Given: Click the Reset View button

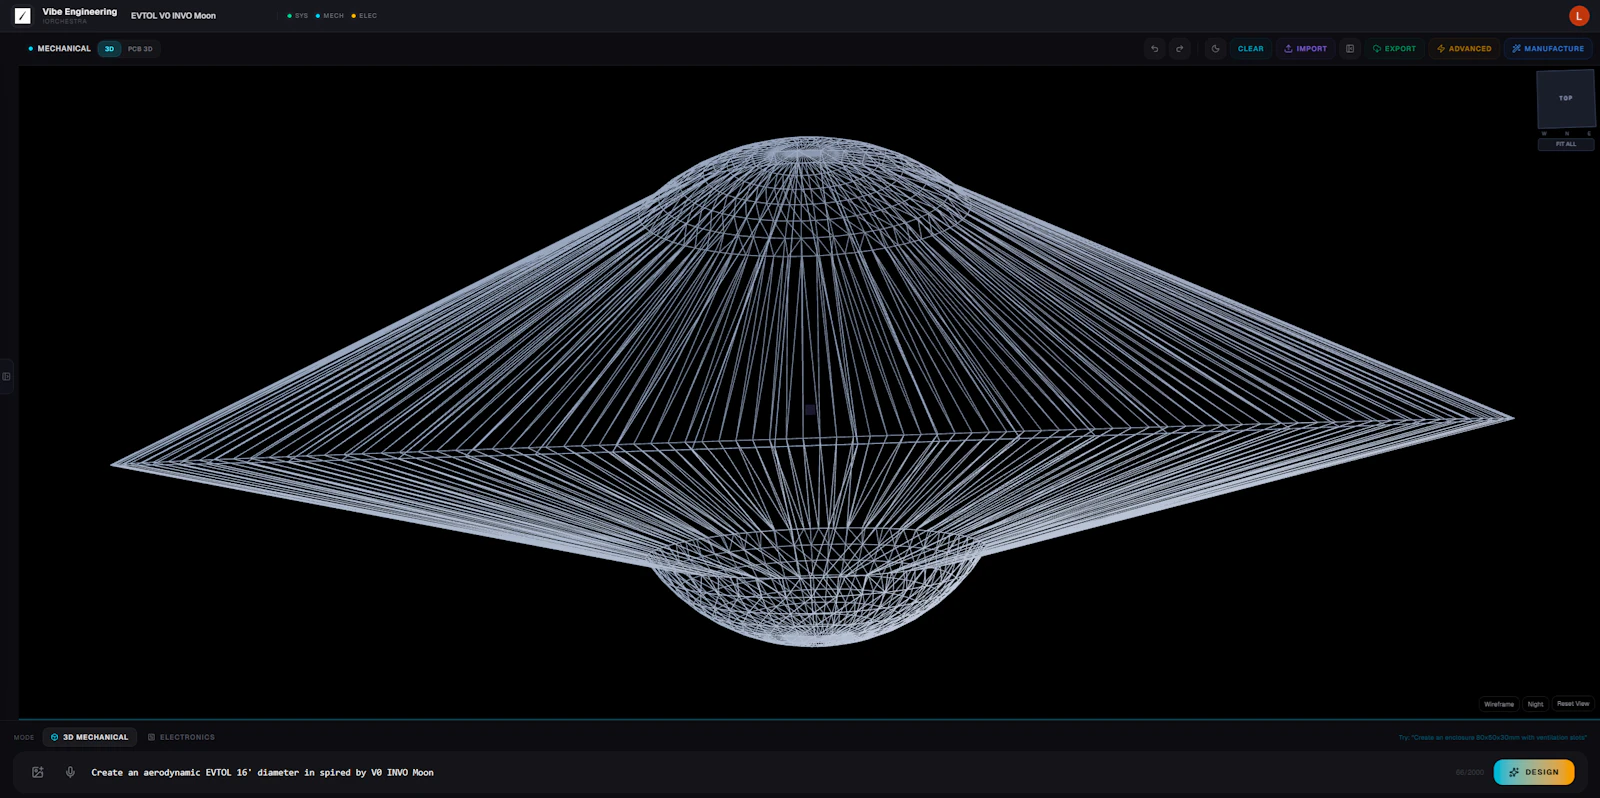Looking at the screenshot, I should 1573,704.
